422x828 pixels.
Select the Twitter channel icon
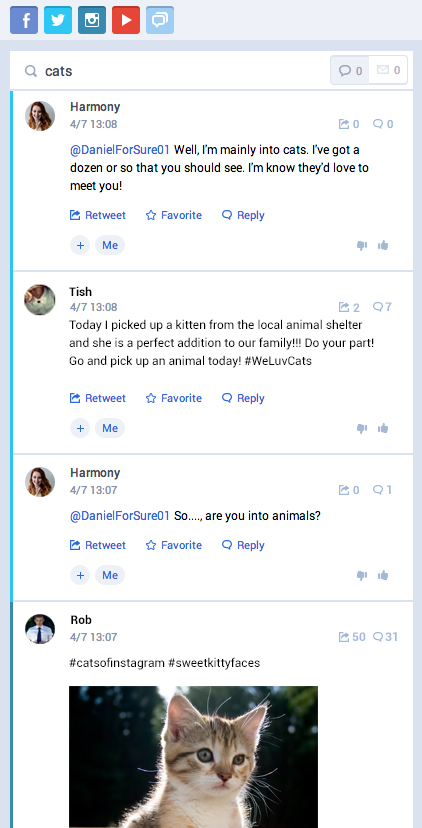pos(58,20)
